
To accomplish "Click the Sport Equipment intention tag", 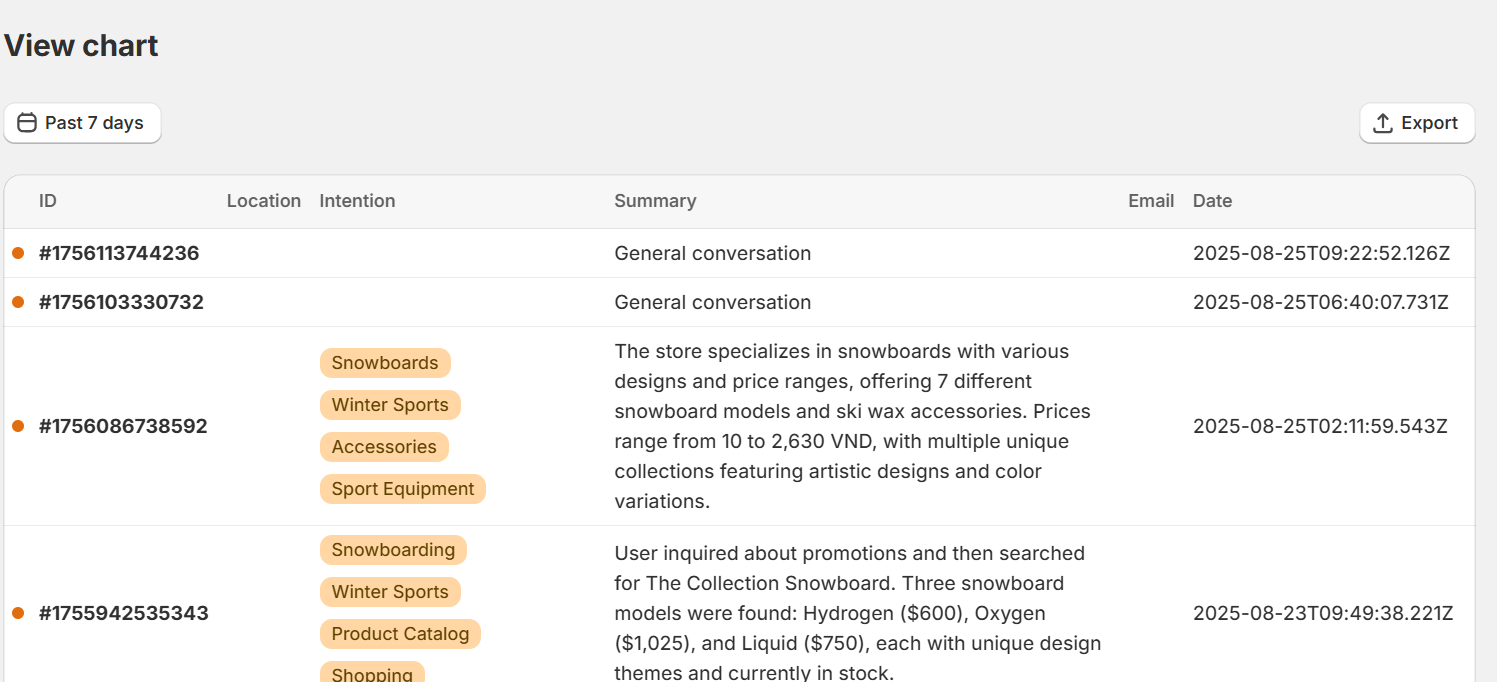I will tap(402, 489).
